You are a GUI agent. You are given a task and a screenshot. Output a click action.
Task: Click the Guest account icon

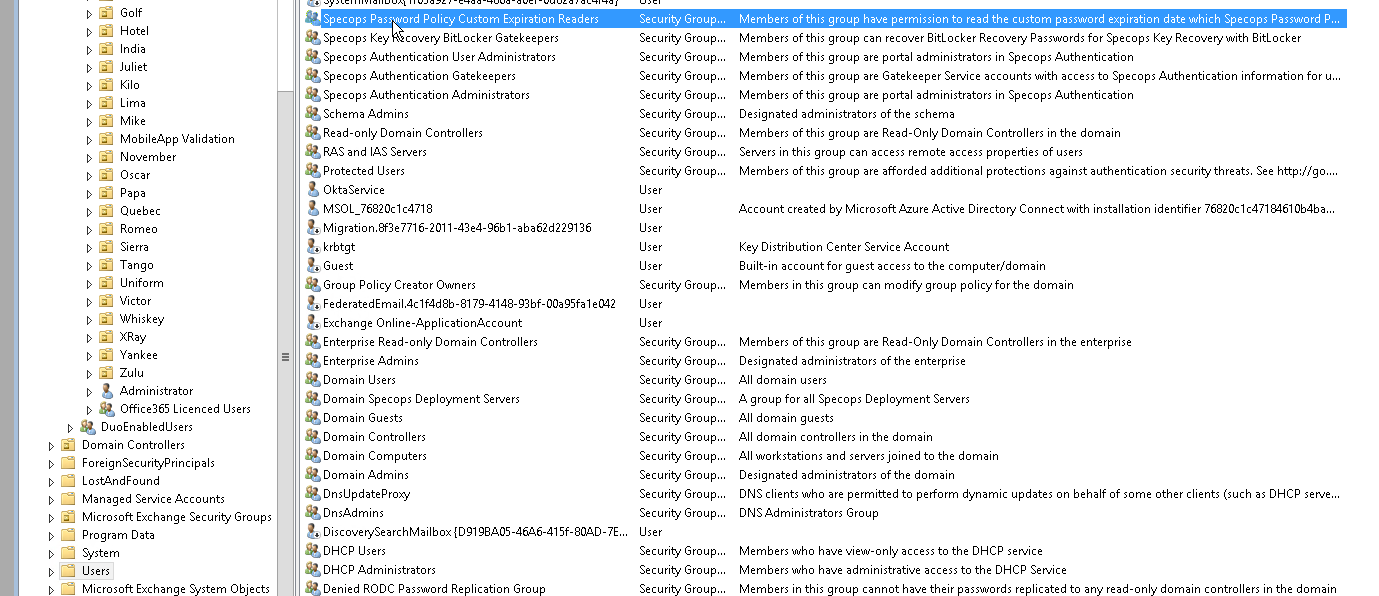(x=312, y=266)
